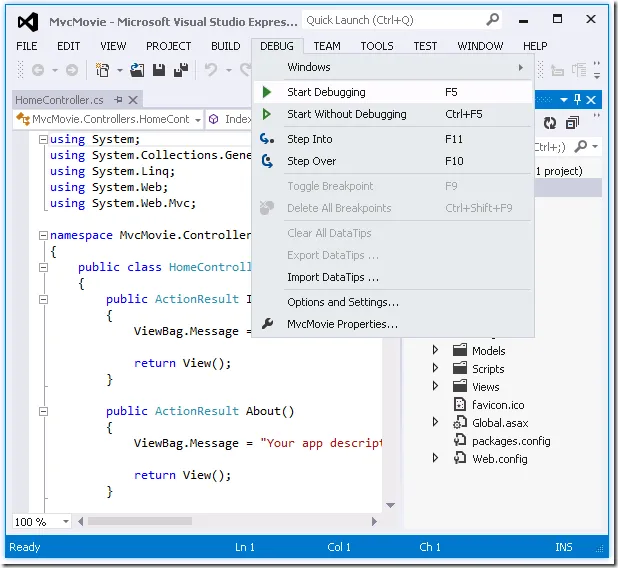This screenshot has width=618, height=568.
Task: Expand the Models folder in Solution Explorer
Action: pyautogui.click(x=435, y=350)
